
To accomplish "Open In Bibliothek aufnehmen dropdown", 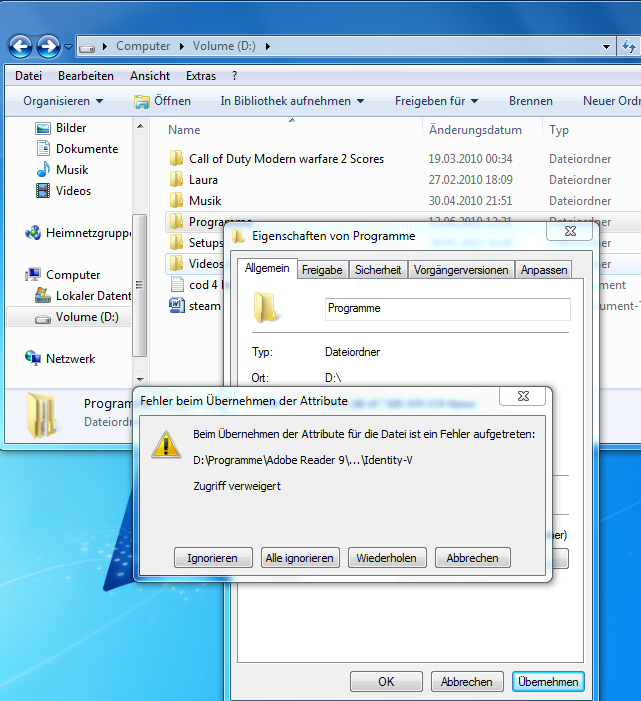I will pos(292,101).
